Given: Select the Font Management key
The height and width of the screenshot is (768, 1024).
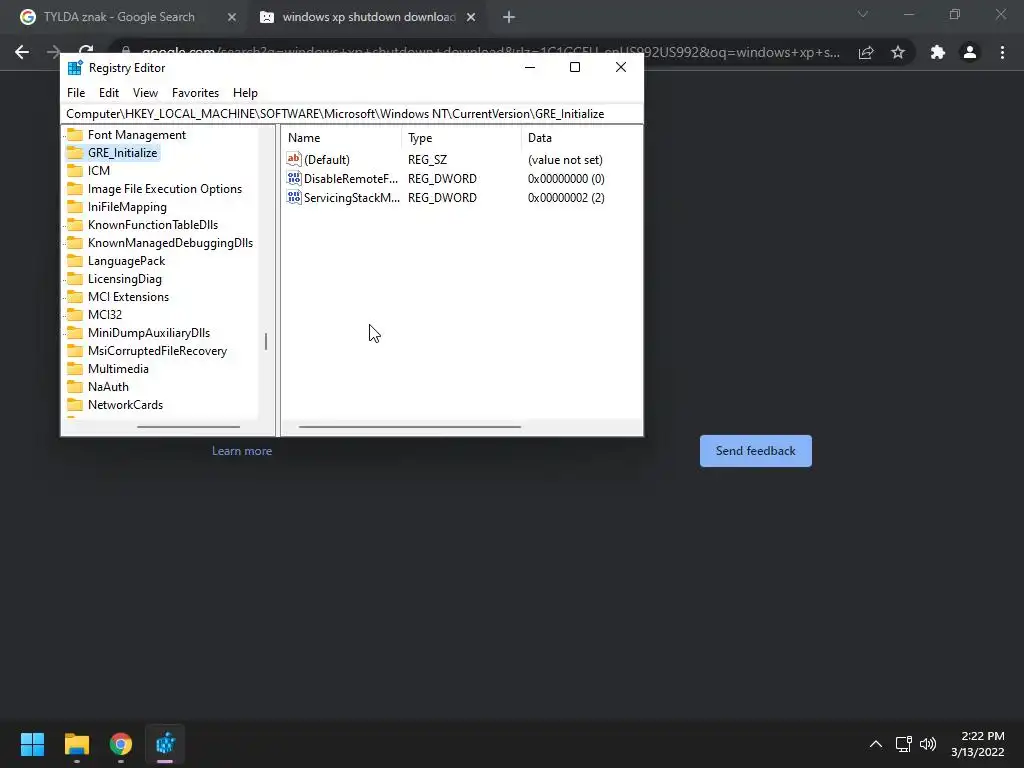Looking at the screenshot, I should (136, 135).
